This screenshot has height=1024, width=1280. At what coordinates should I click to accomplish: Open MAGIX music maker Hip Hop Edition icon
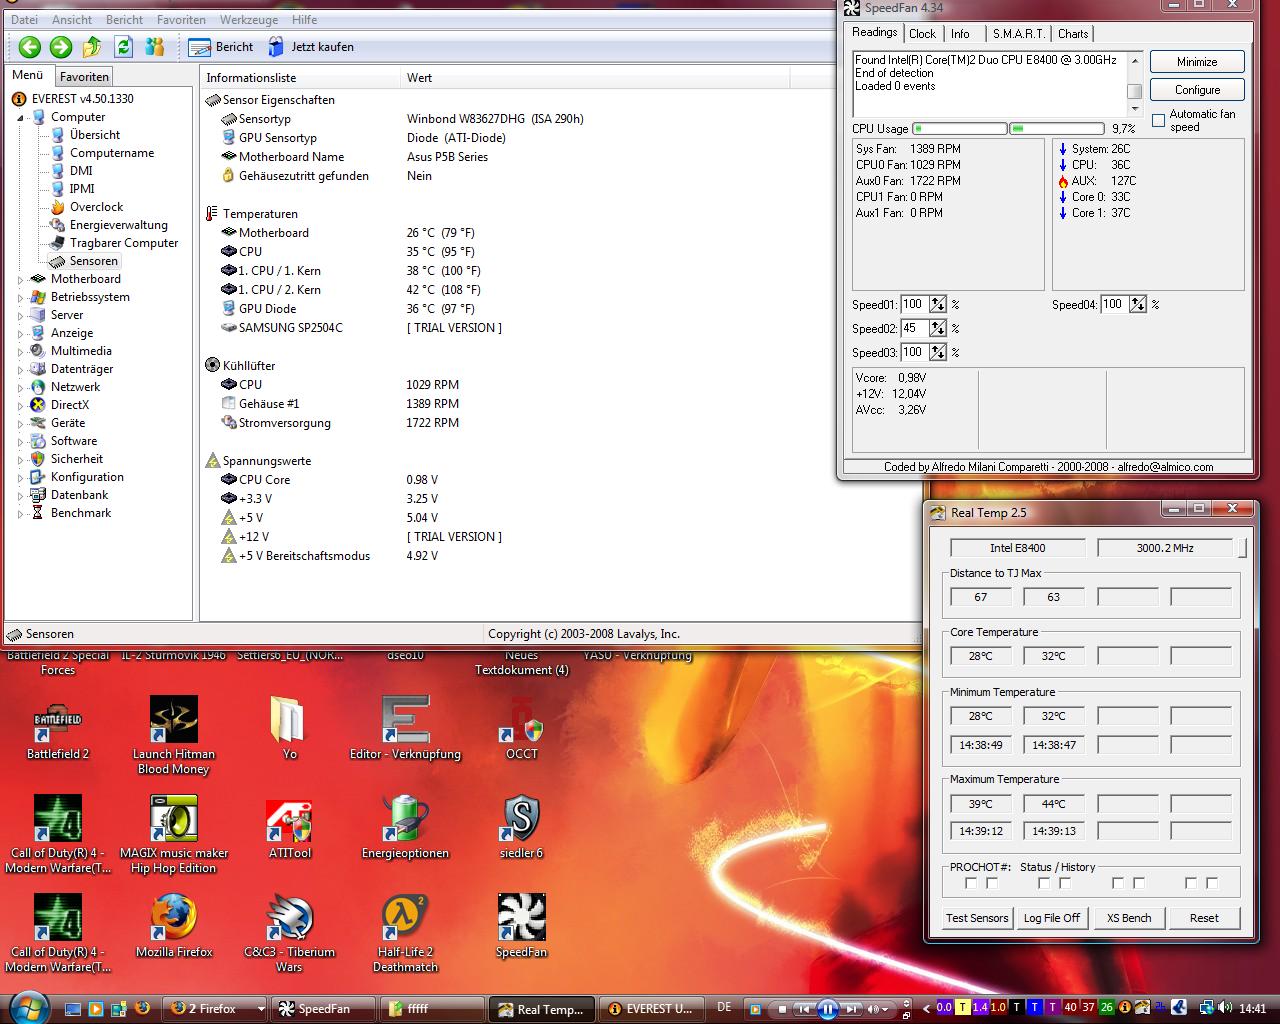[174, 836]
